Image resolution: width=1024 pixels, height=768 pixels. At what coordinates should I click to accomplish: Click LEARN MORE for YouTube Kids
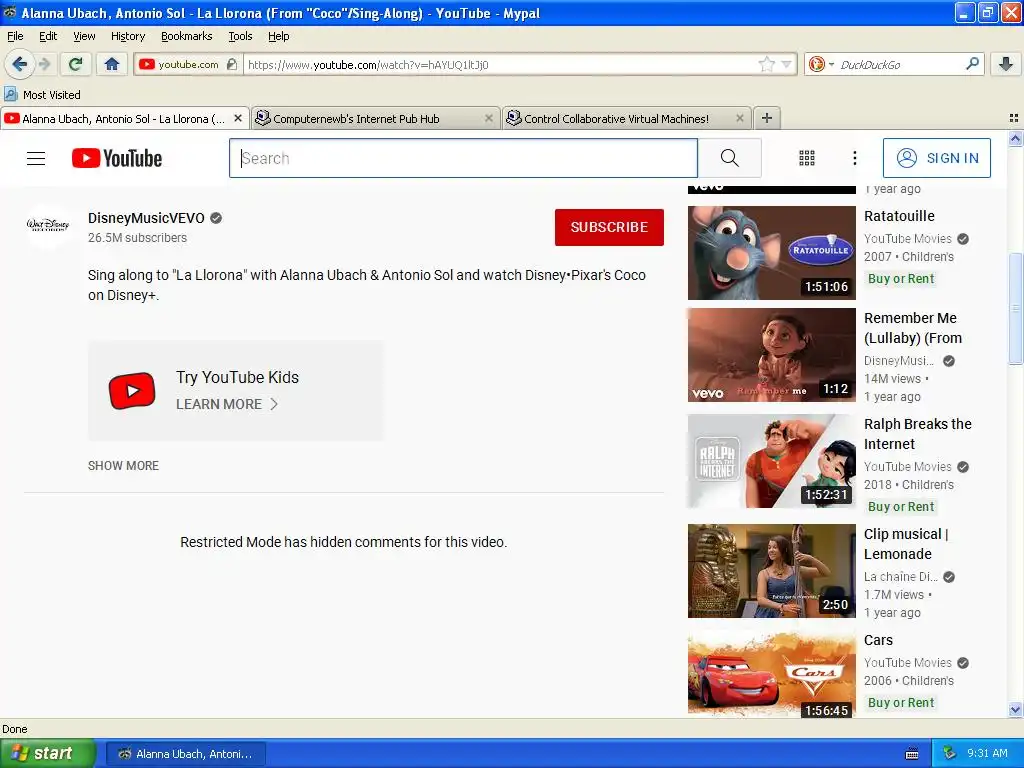tap(227, 404)
